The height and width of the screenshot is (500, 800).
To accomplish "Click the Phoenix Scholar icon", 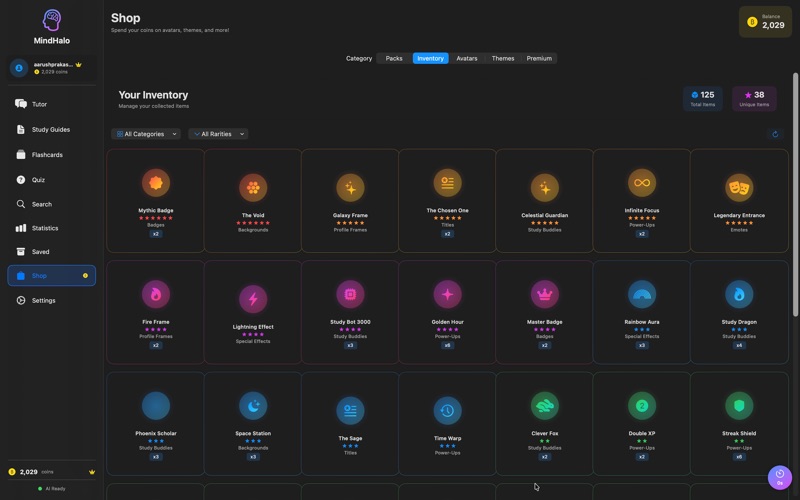I will tap(156, 406).
